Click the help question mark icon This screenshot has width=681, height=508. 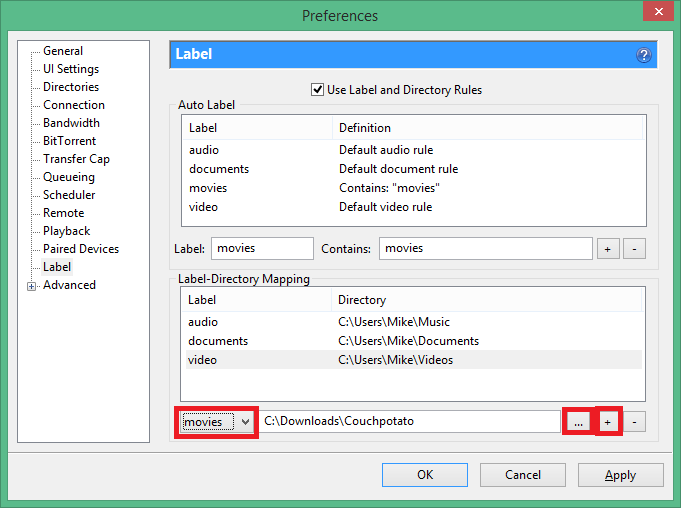[644, 55]
